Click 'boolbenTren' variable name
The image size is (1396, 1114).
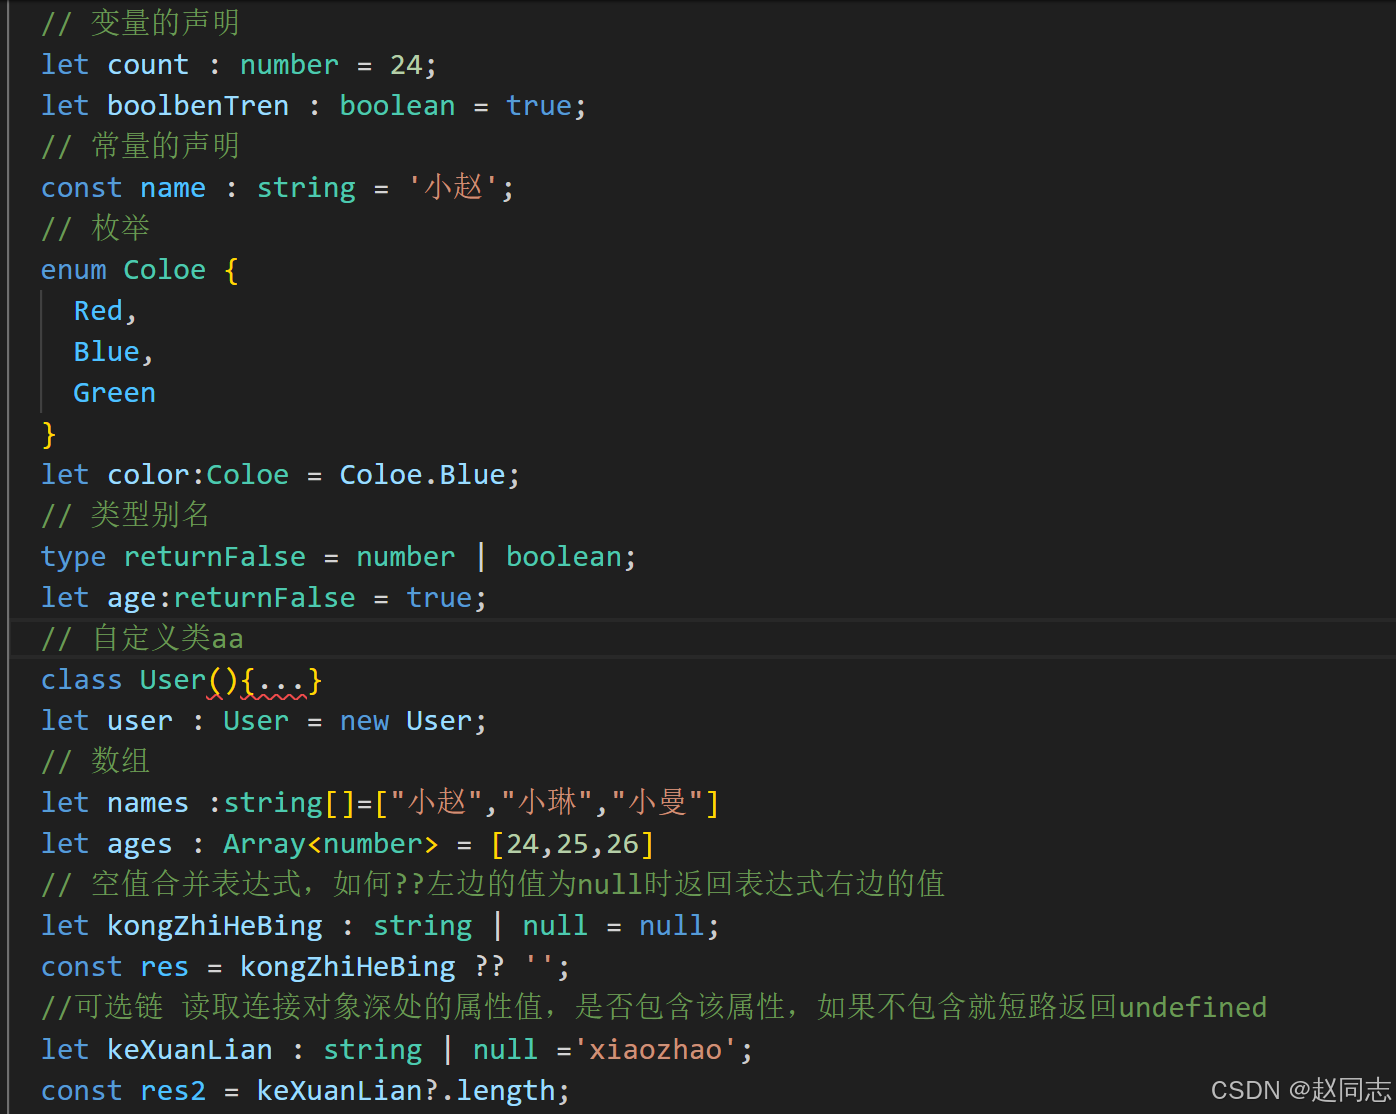pyautogui.click(x=198, y=106)
